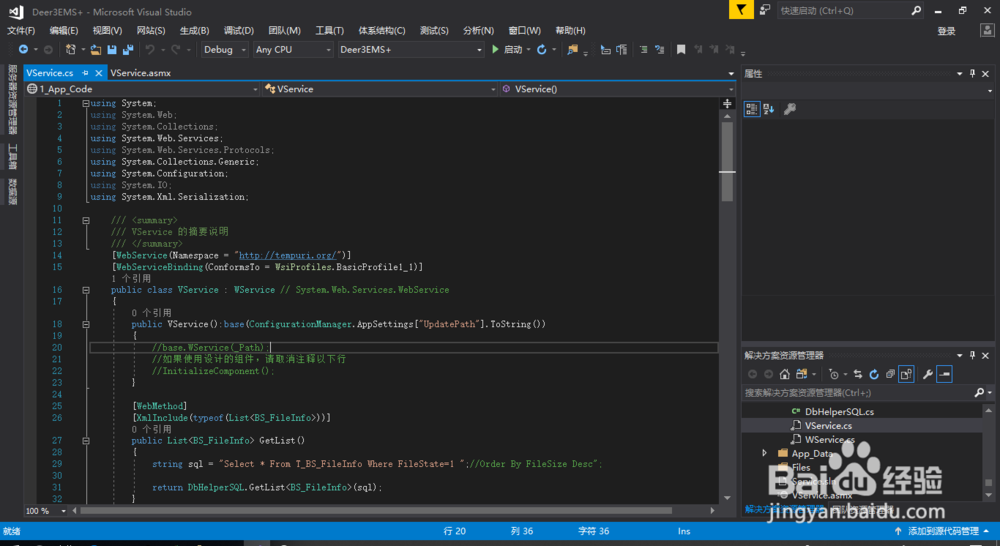
Task: Click the uncomment selected lines icon
Action: click(x=659, y=49)
